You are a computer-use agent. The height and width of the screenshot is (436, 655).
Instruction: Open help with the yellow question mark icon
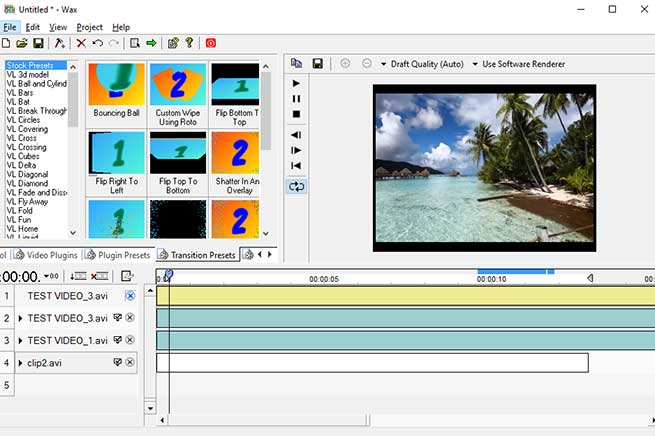click(x=188, y=44)
